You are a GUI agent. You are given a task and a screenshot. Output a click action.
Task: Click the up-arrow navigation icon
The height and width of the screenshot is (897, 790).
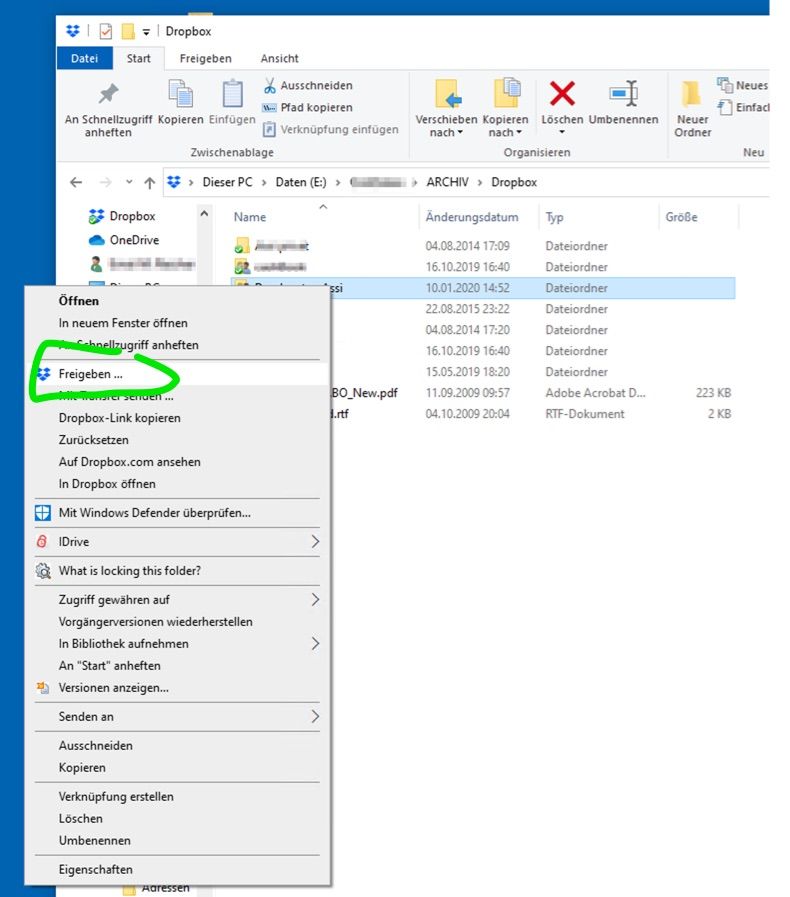(x=150, y=183)
